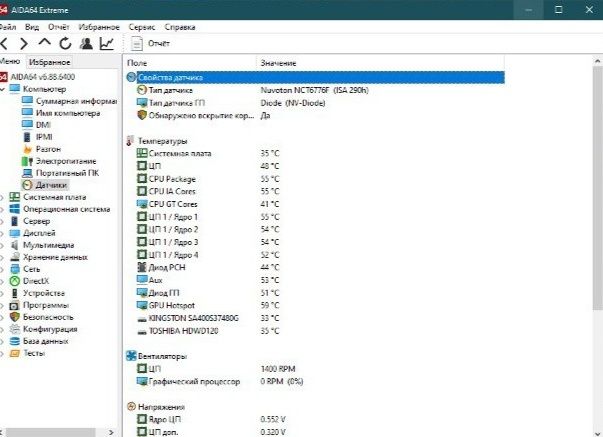Click the Устройства icon in the tree
Viewport: 603px width, 437px height.
point(15,293)
